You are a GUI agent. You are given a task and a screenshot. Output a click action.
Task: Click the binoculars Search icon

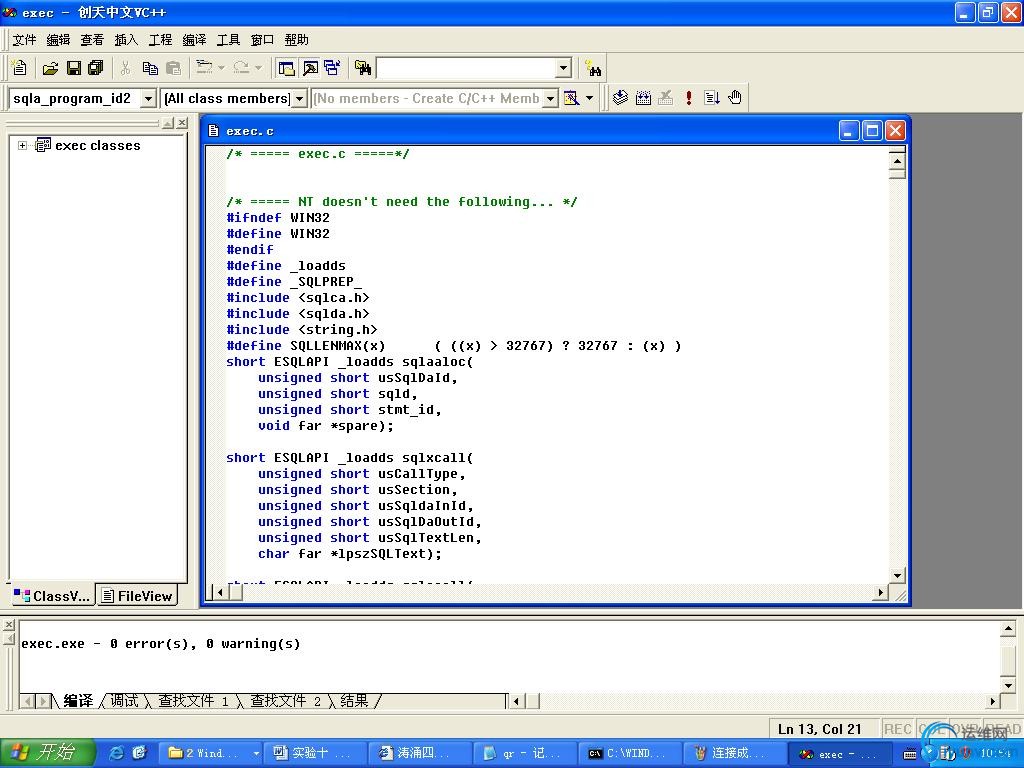click(593, 68)
